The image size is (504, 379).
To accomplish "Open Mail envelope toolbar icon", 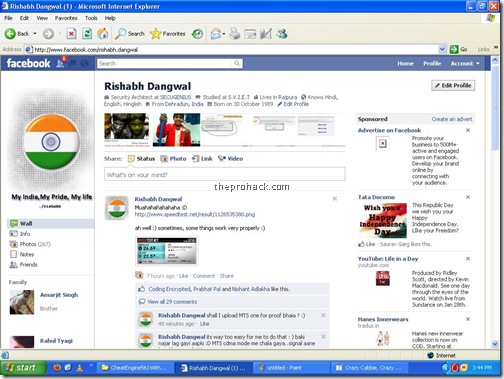I will point(216,33).
